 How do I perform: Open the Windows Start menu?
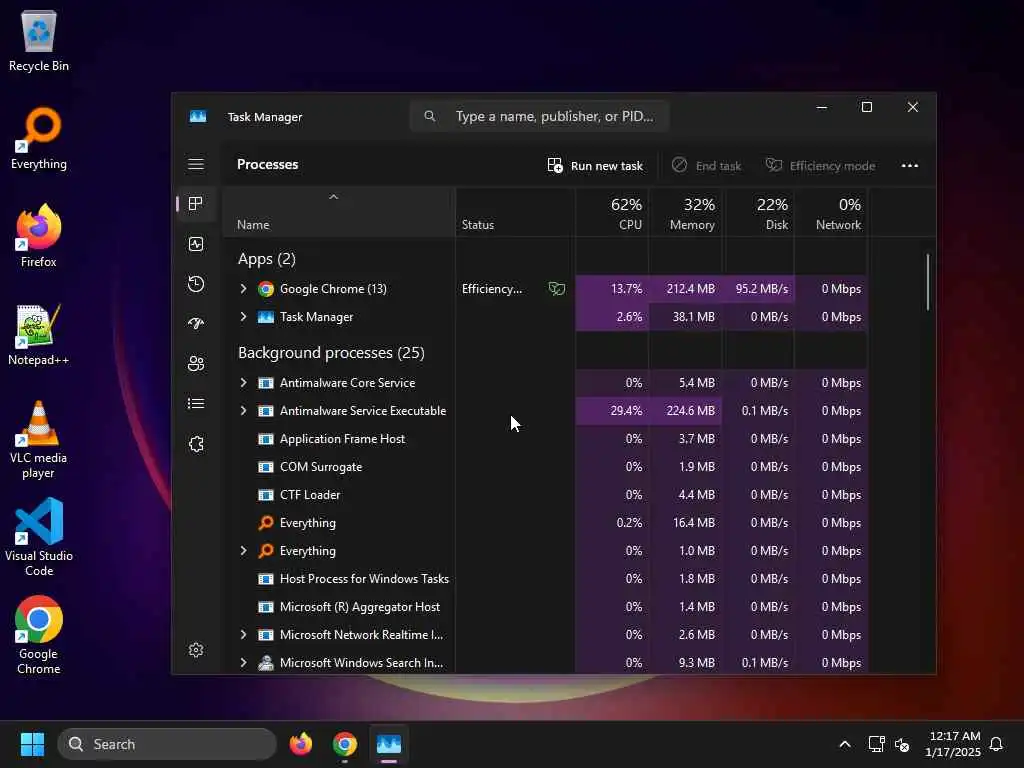[x=32, y=744]
